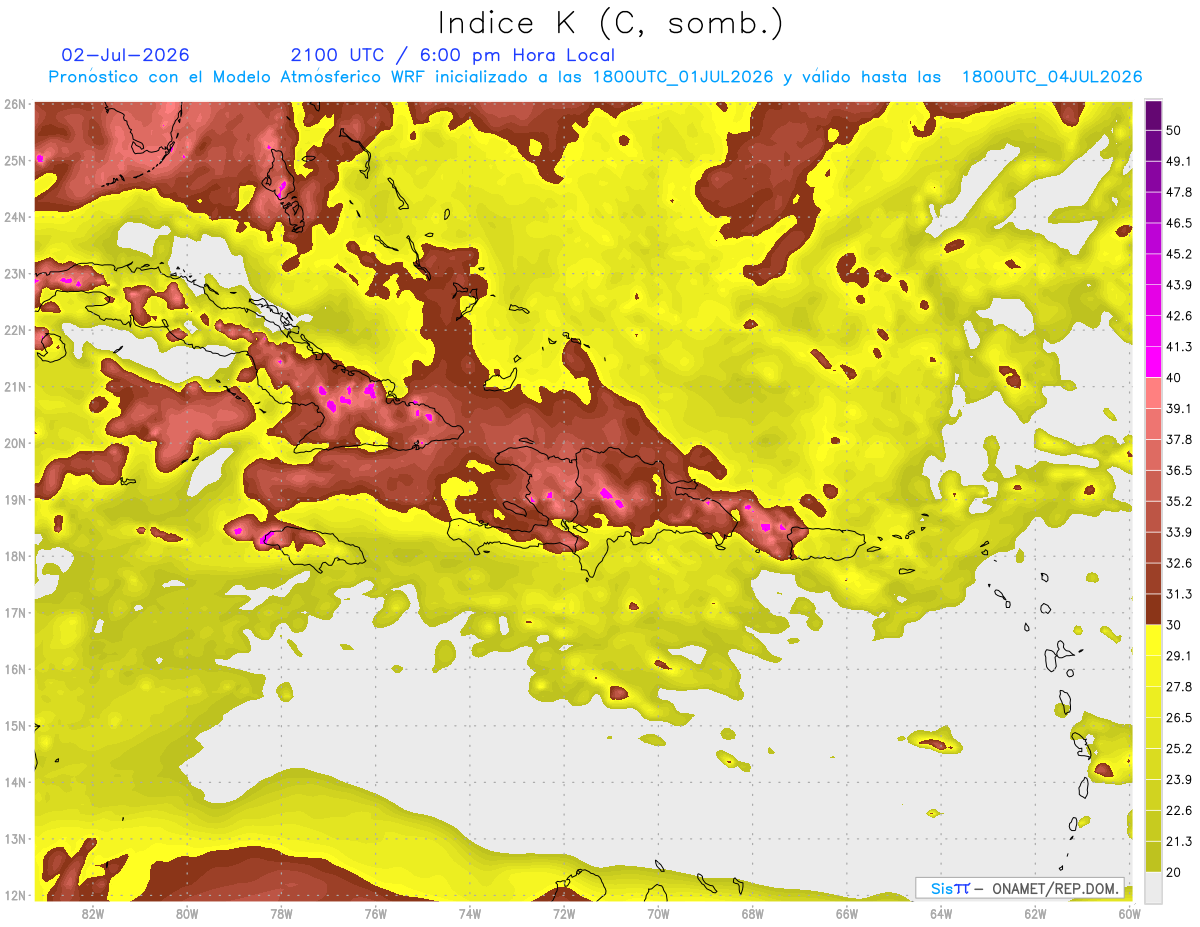The height and width of the screenshot is (927, 1200).
Task: Click the 62W longitude label
Action: click(x=1034, y=914)
